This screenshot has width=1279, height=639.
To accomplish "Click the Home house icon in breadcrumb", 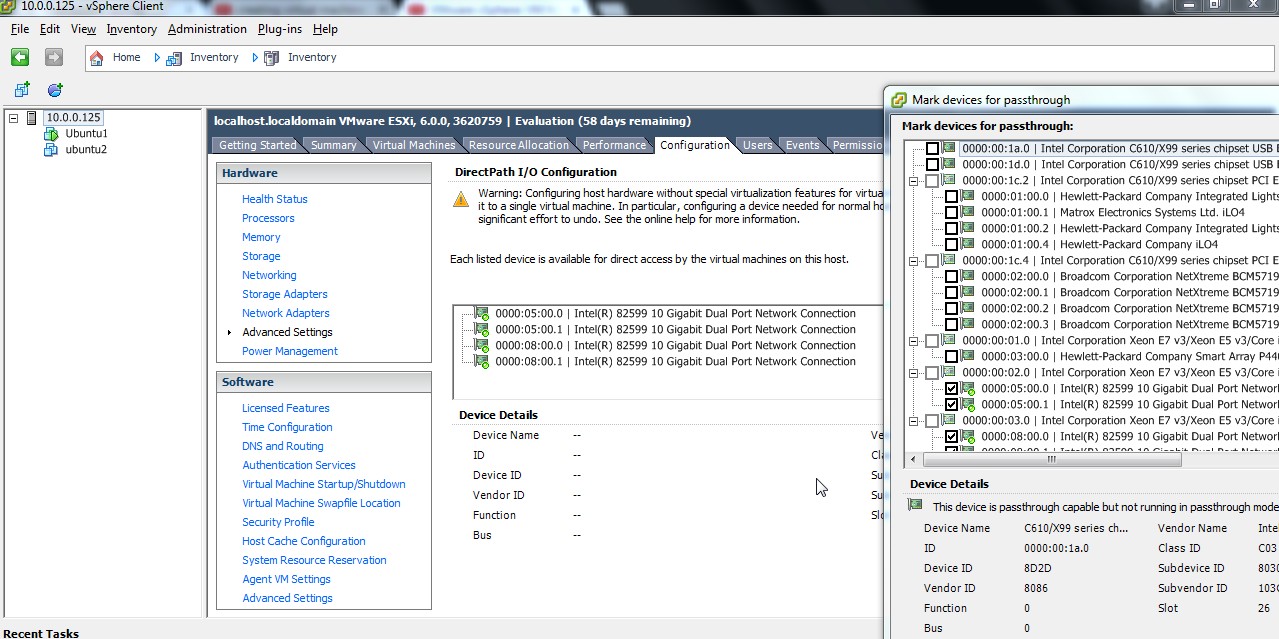I will pos(97,58).
